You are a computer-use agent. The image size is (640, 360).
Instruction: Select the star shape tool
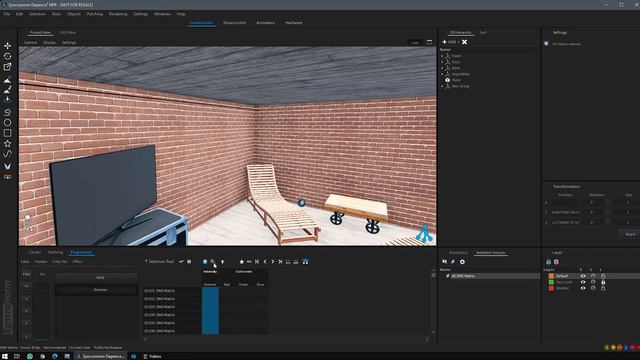coord(7,144)
